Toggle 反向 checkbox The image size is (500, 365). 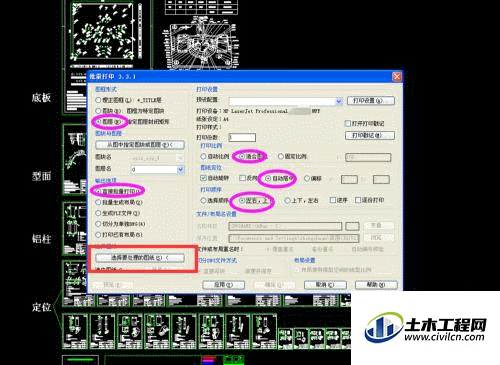tap(242, 178)
